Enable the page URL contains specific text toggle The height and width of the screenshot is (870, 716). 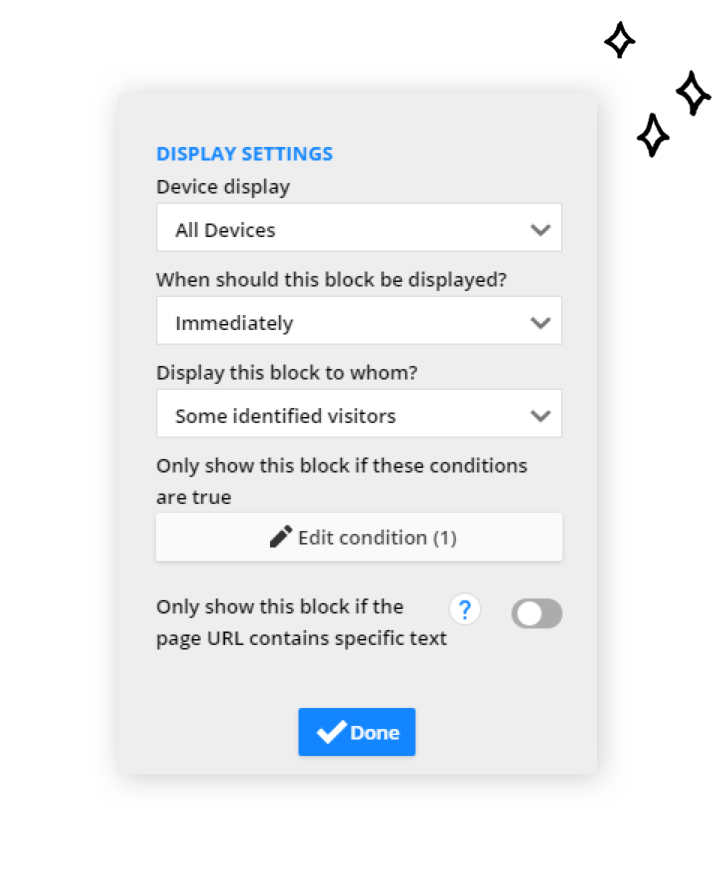537,614
